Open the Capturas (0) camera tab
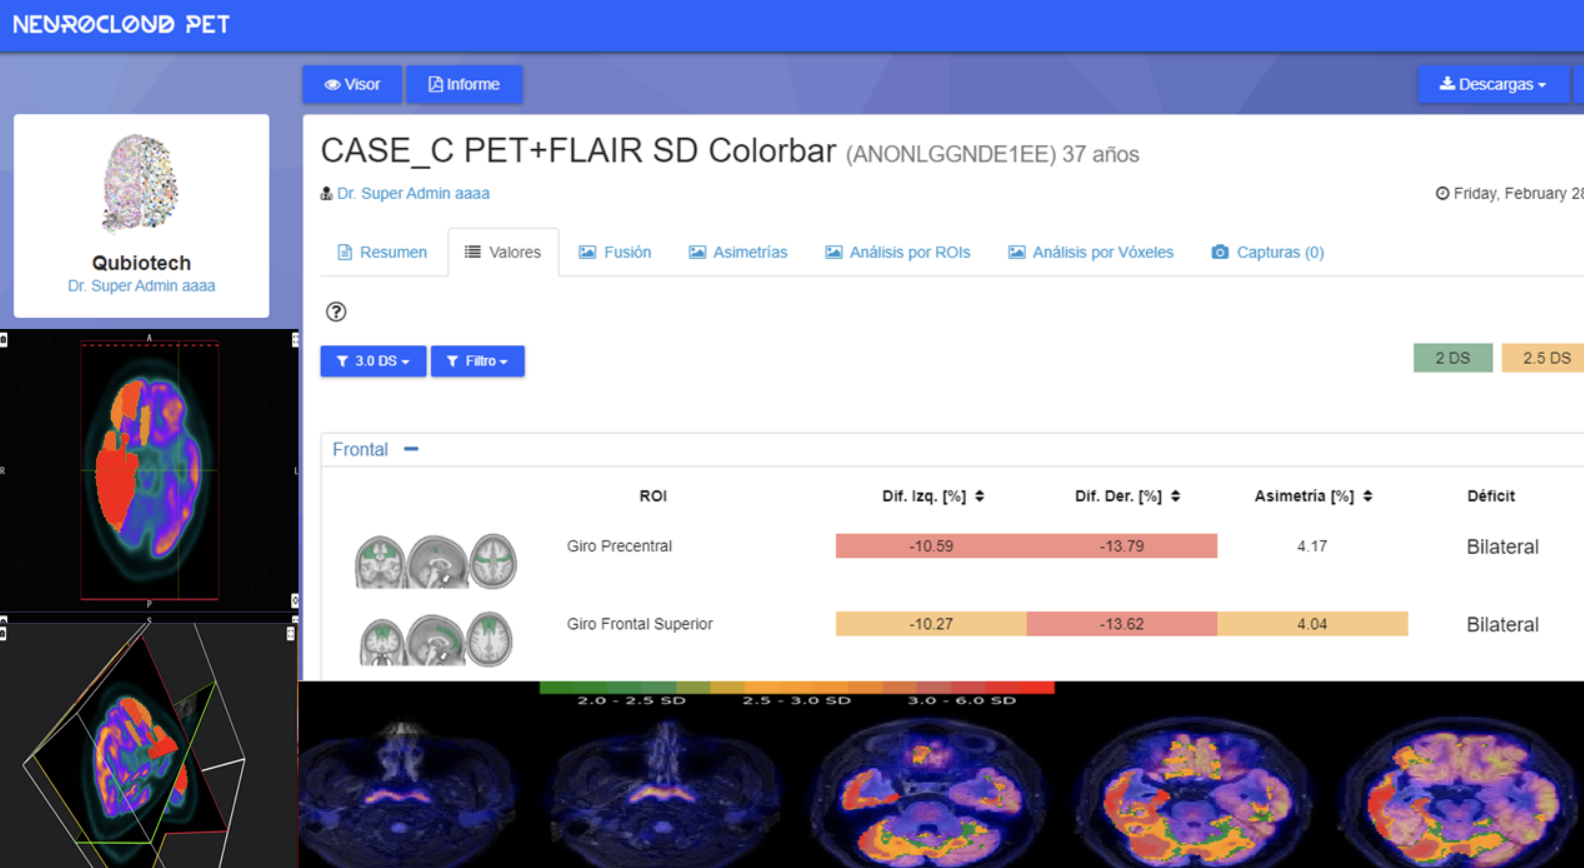The width and height of the screenshot is (1584, 868). coord(1267,252)
